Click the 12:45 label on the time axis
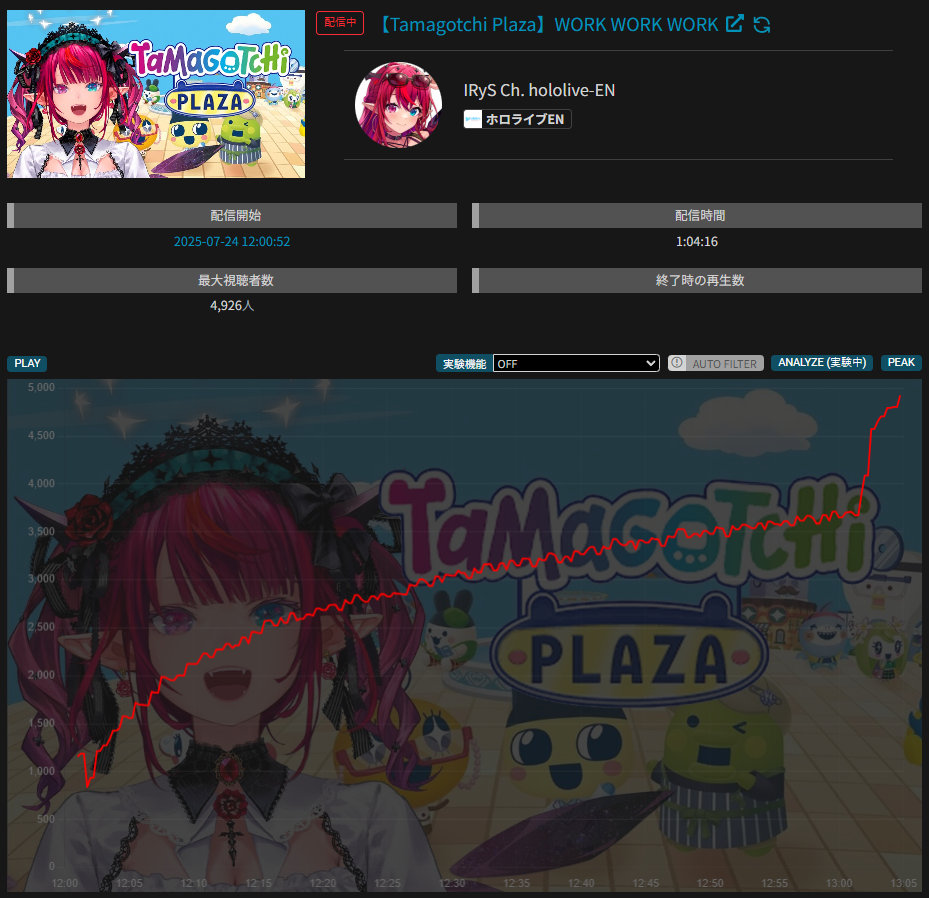This screenshot has height=898, width=929. tap(646, 883)
